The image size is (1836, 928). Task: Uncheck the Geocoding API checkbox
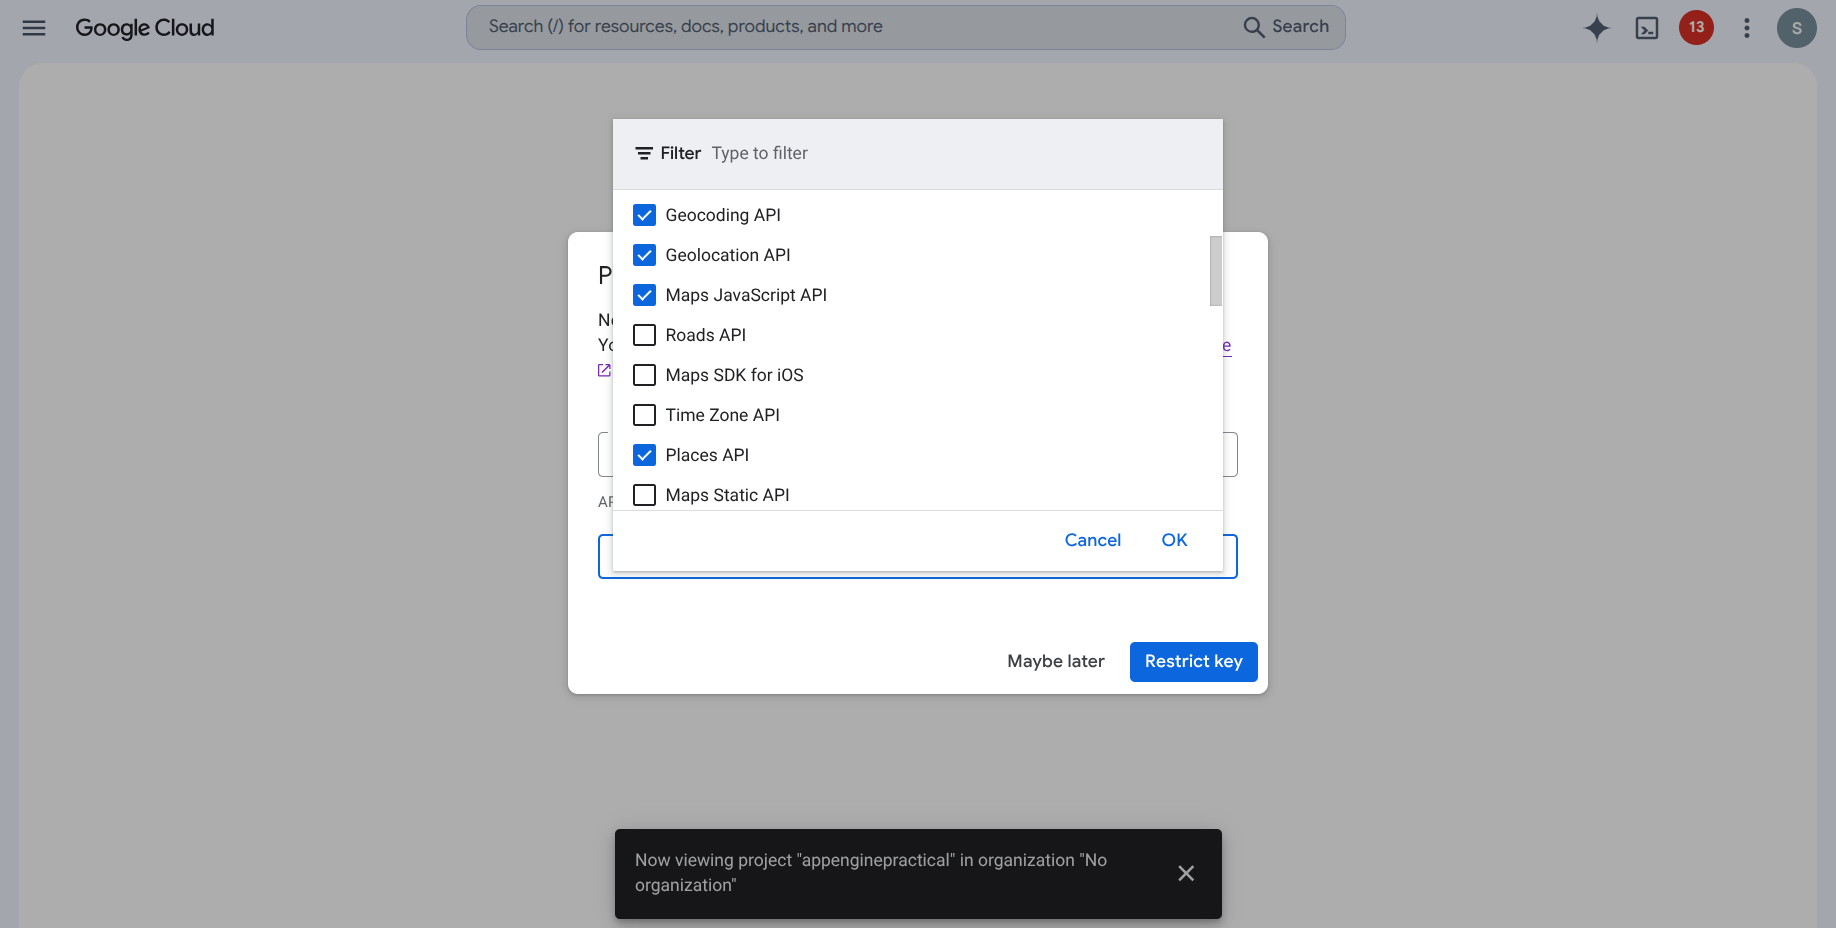point(645,215)
